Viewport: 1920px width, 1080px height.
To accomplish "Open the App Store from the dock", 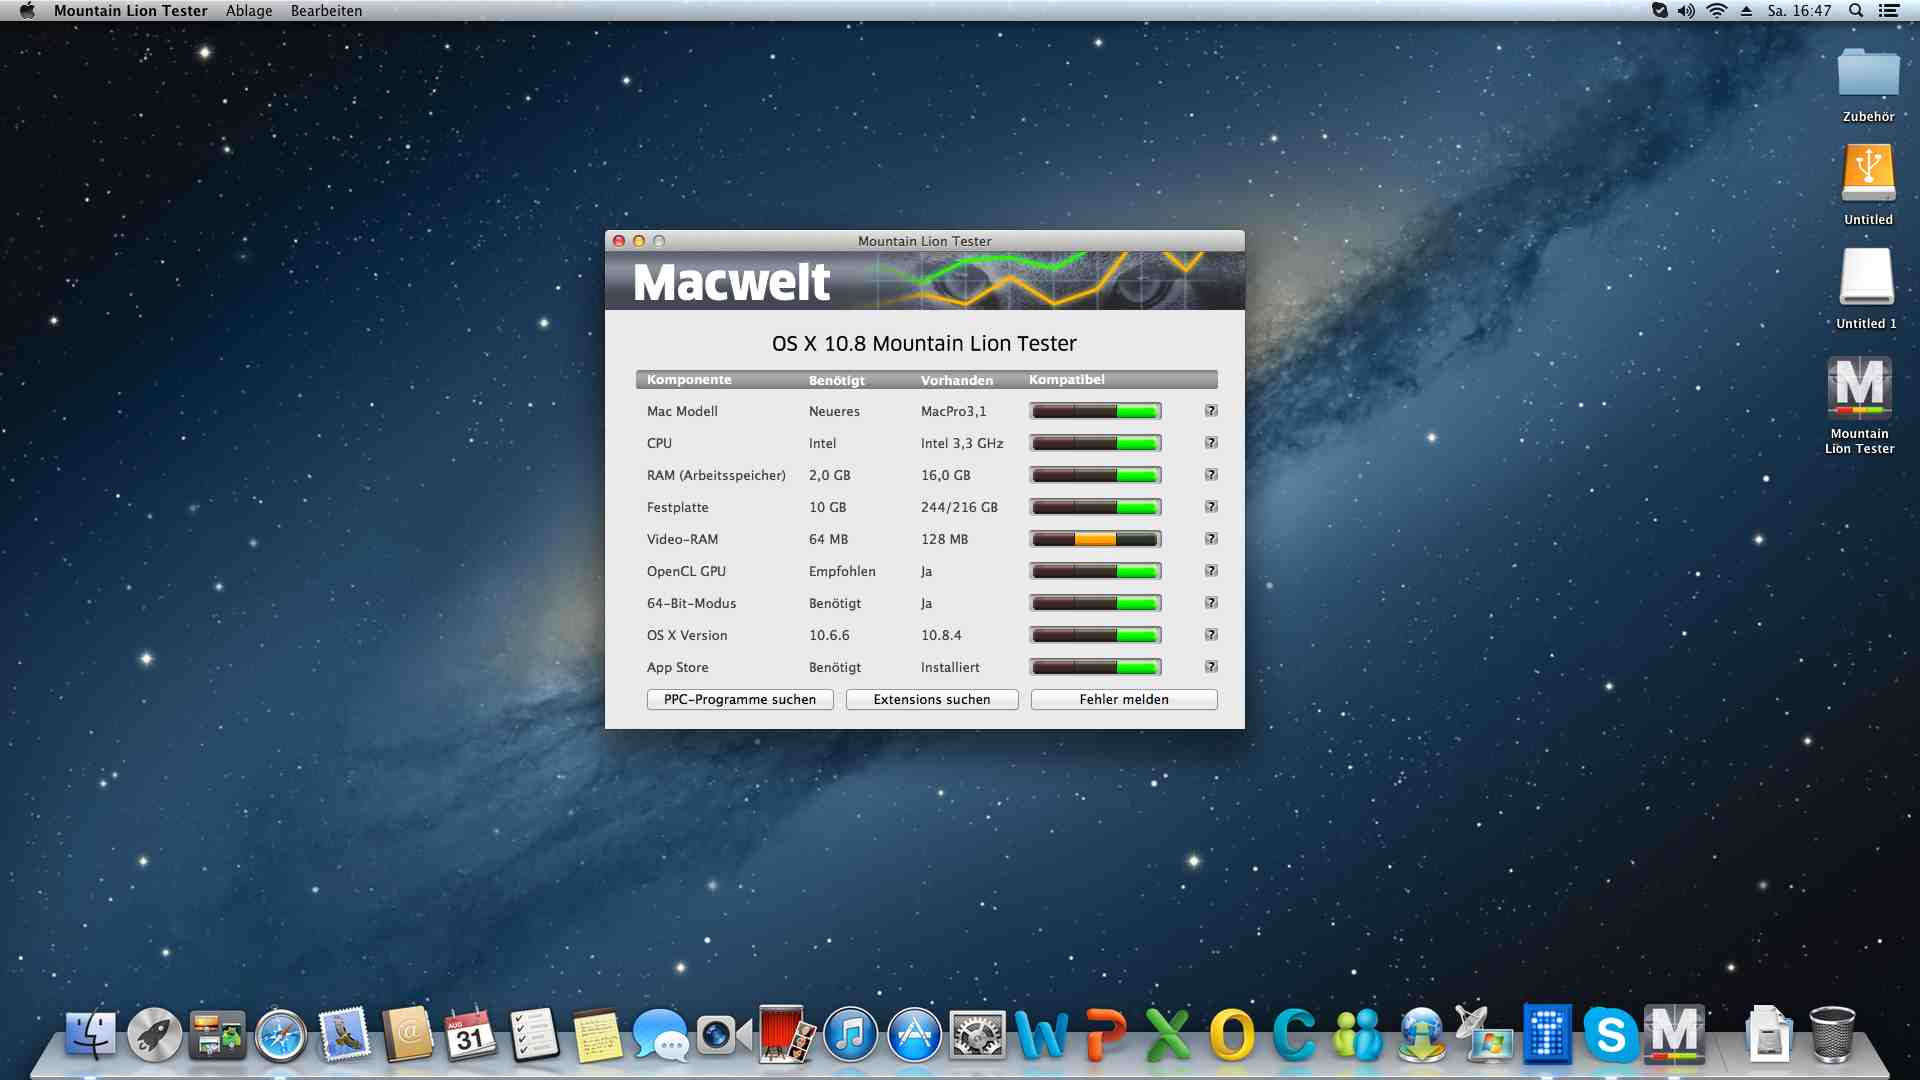I will (914, 1035).
